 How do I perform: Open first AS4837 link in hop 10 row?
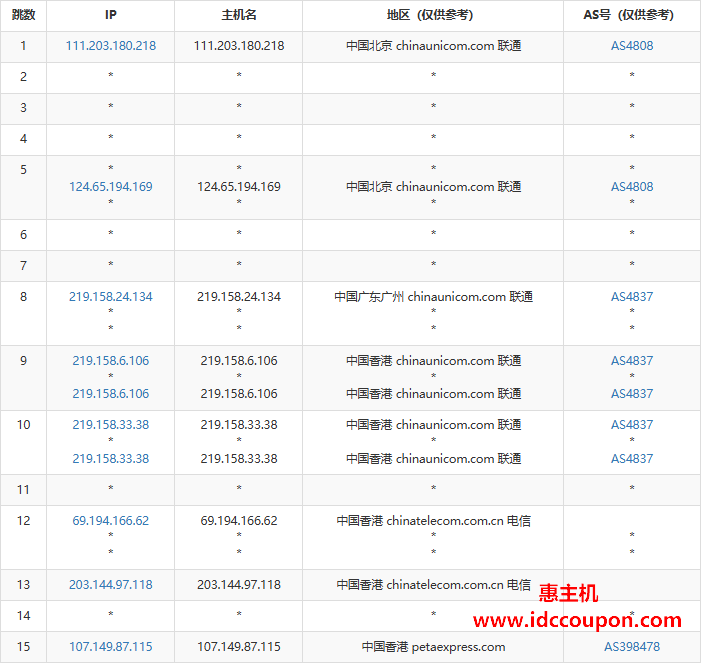pyautogui.click(x=632, y=424)
